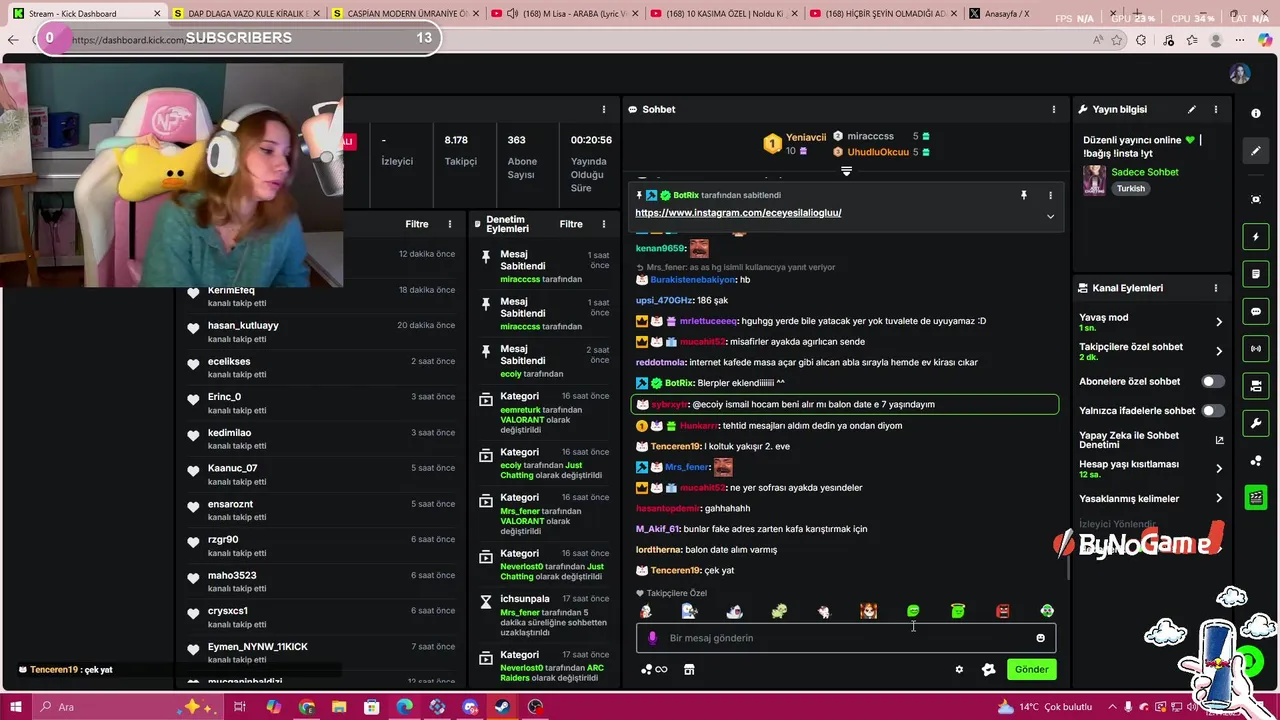
Task: Open chat settings gear icon
Action: click(x=959, y=670)
